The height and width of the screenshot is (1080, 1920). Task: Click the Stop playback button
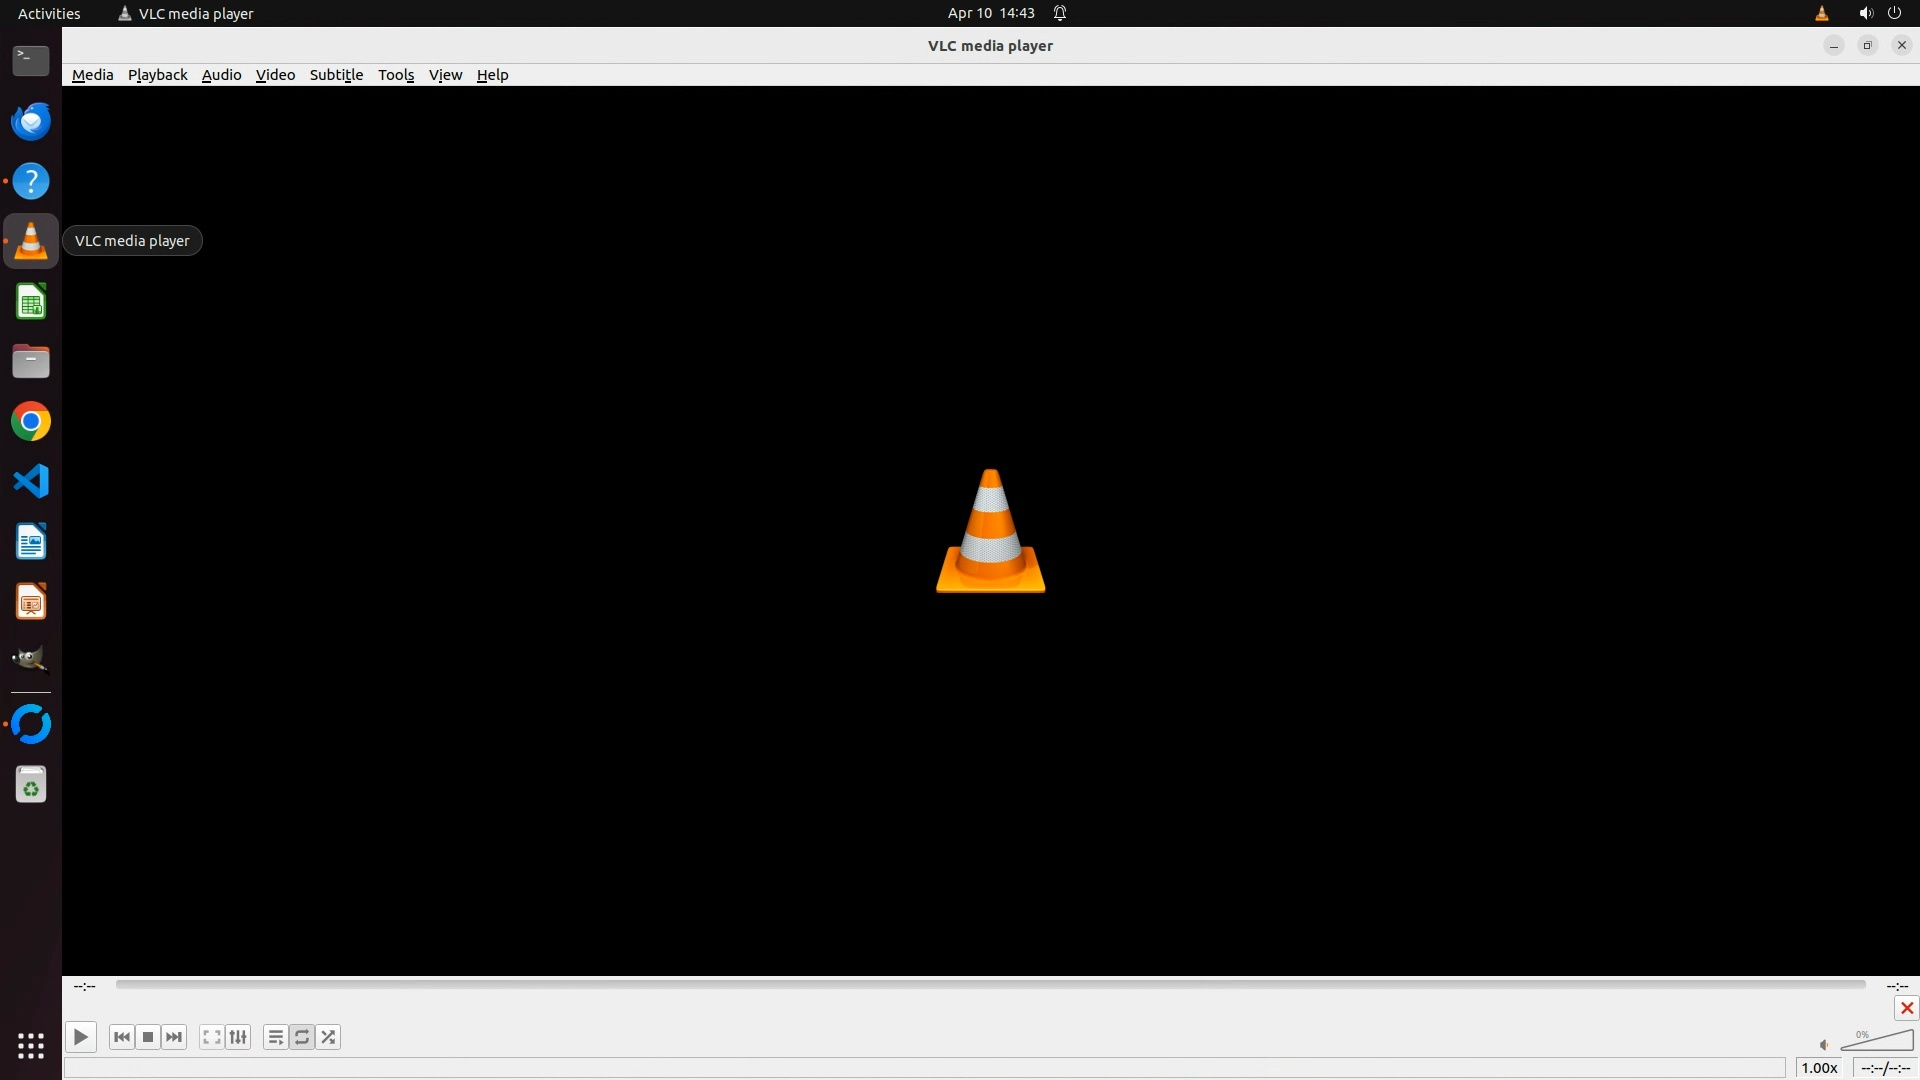pos(148,1037)
